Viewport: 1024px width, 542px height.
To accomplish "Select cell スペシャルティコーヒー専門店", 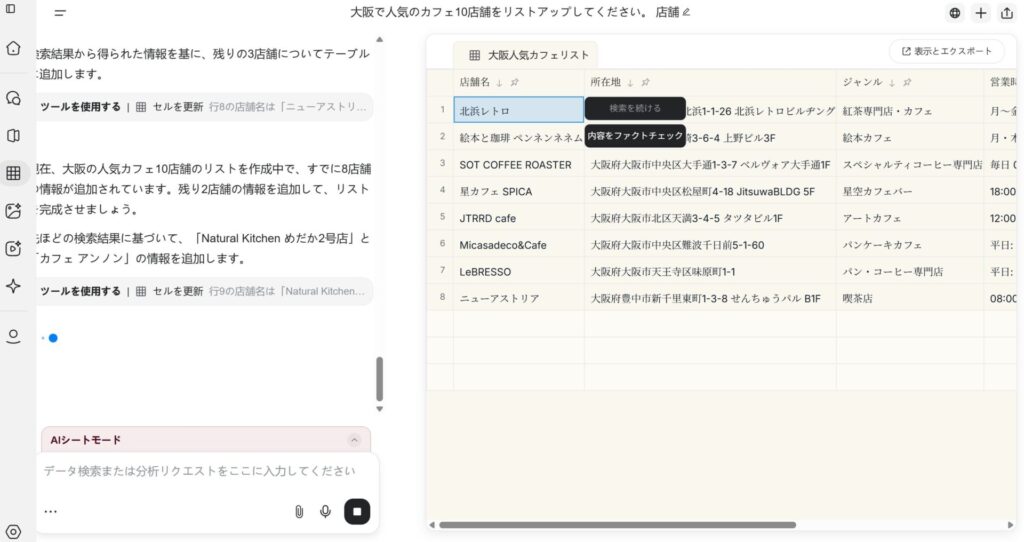I will point(910,165).
